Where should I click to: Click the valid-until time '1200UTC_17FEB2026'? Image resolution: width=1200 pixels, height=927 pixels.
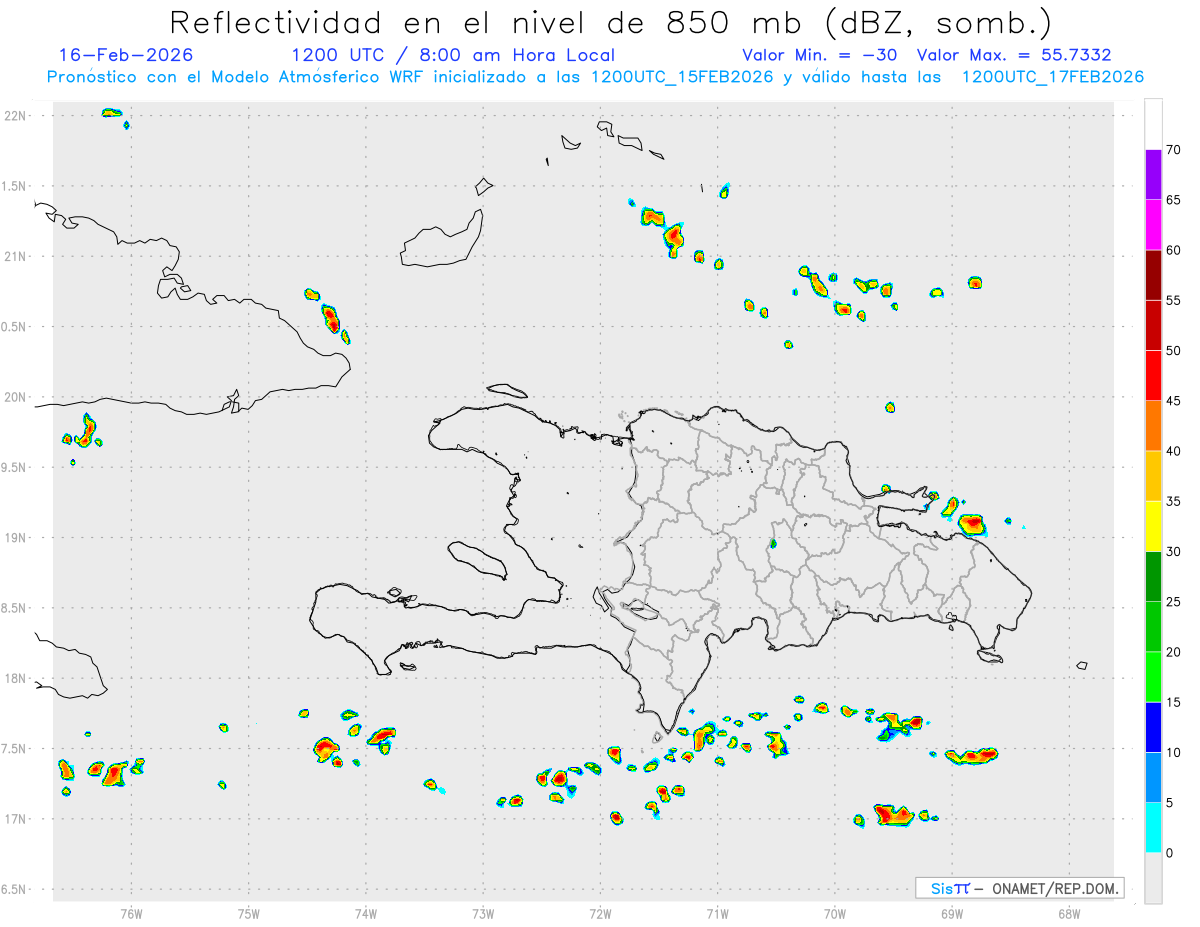point(1053,77)
